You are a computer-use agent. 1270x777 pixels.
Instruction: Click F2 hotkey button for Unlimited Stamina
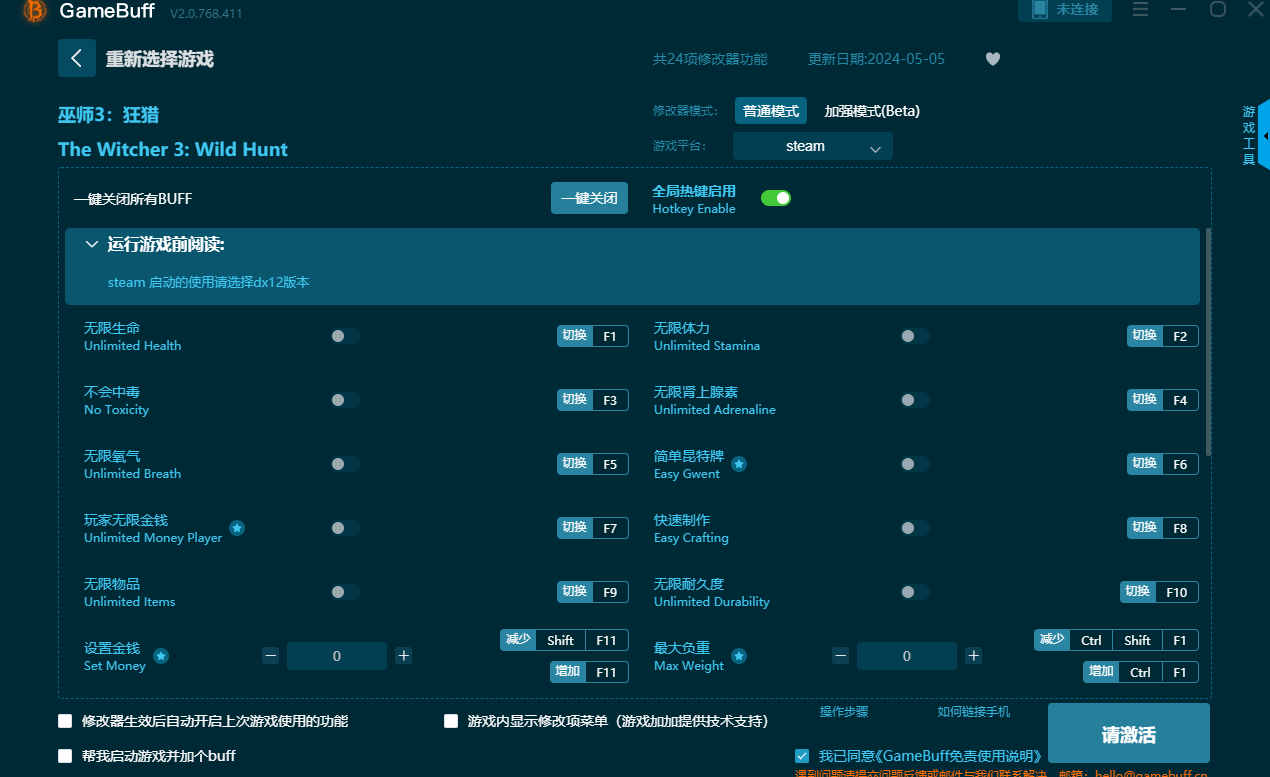[x=1162, y=336]
